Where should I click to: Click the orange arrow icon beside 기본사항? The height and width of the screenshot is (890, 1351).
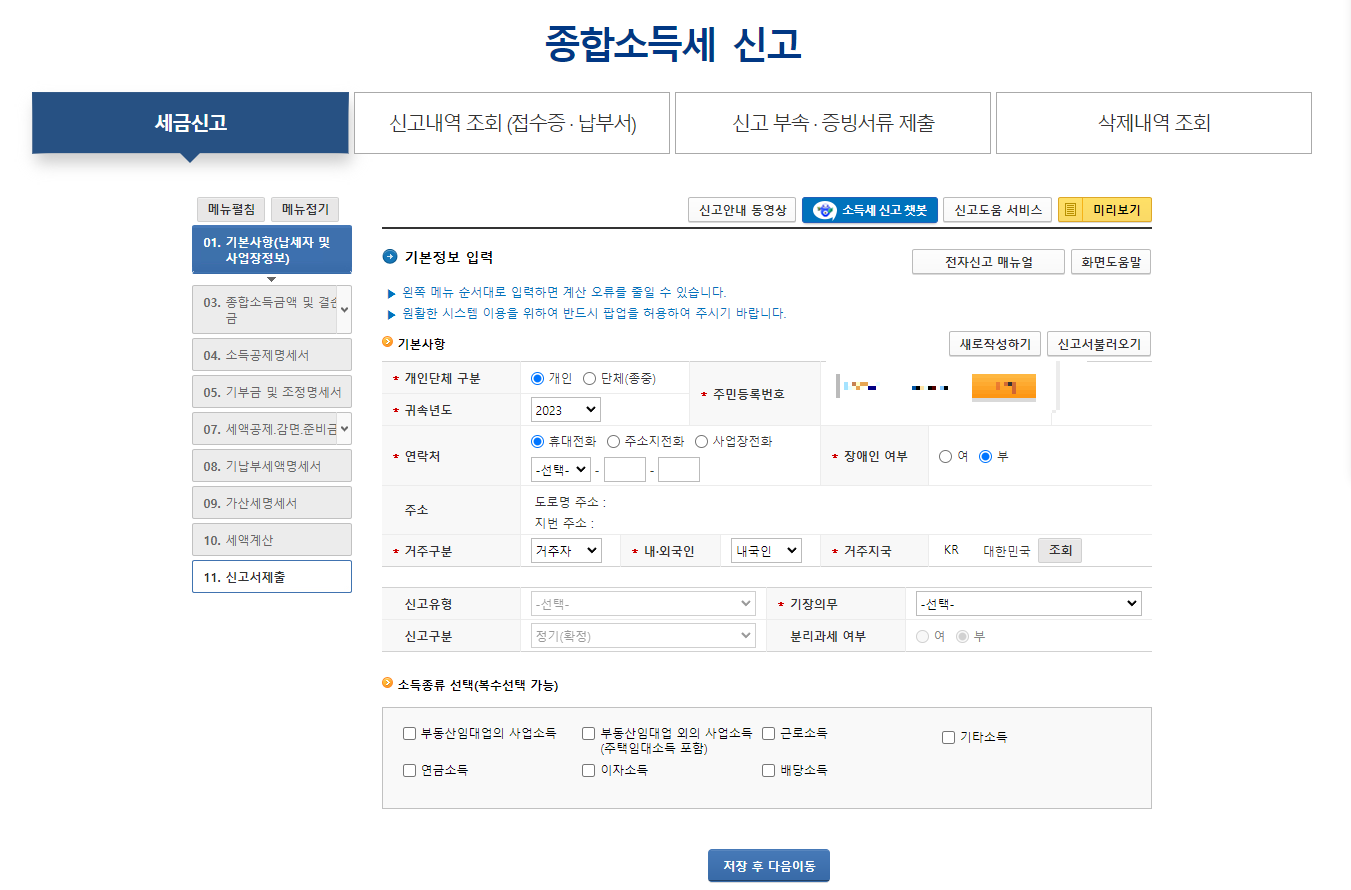(x=388, y=342)
